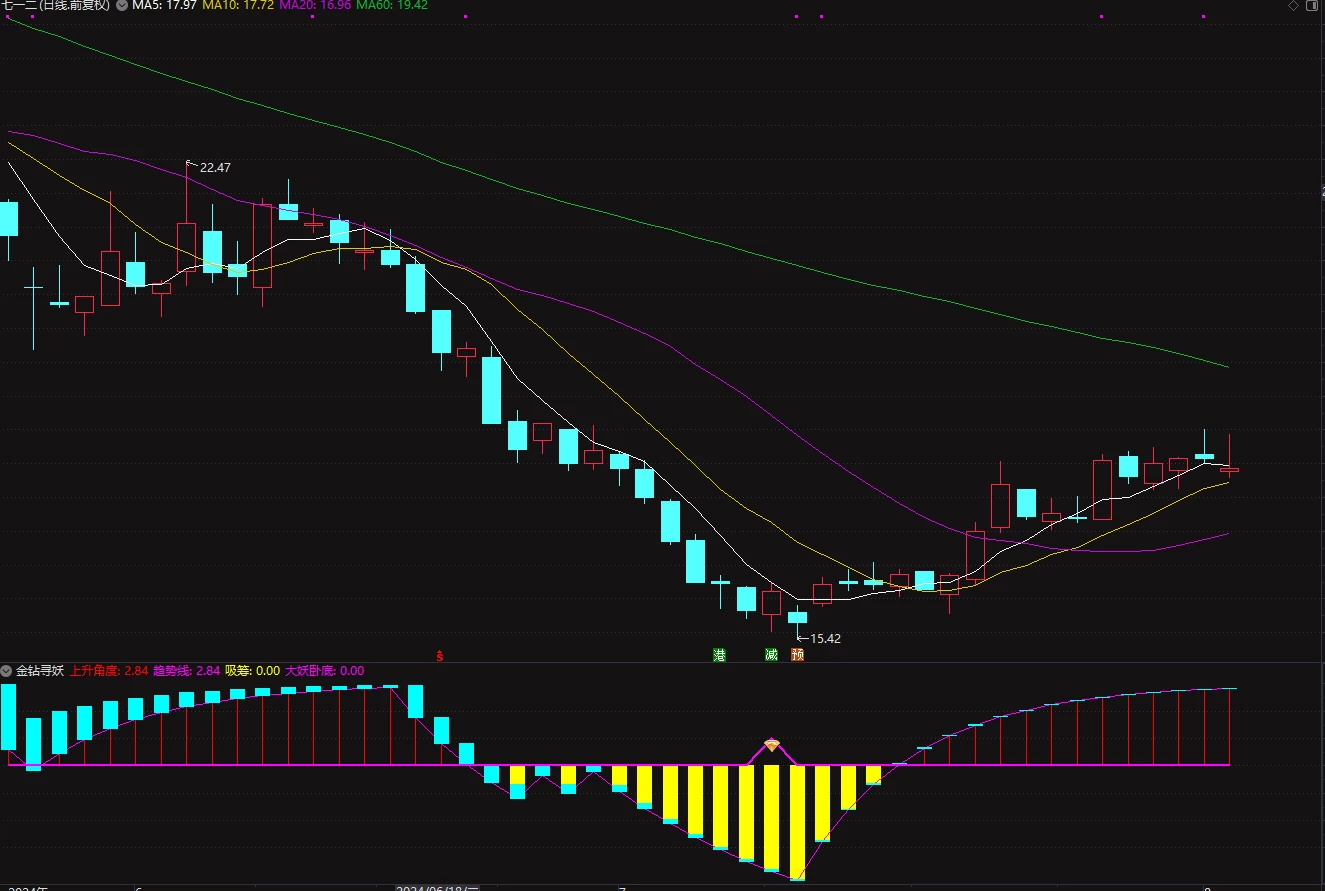Expand the 金钻寻妖 indicator options arrow
The height and width of the screenshot is (891, 1325).
point(7,670)
